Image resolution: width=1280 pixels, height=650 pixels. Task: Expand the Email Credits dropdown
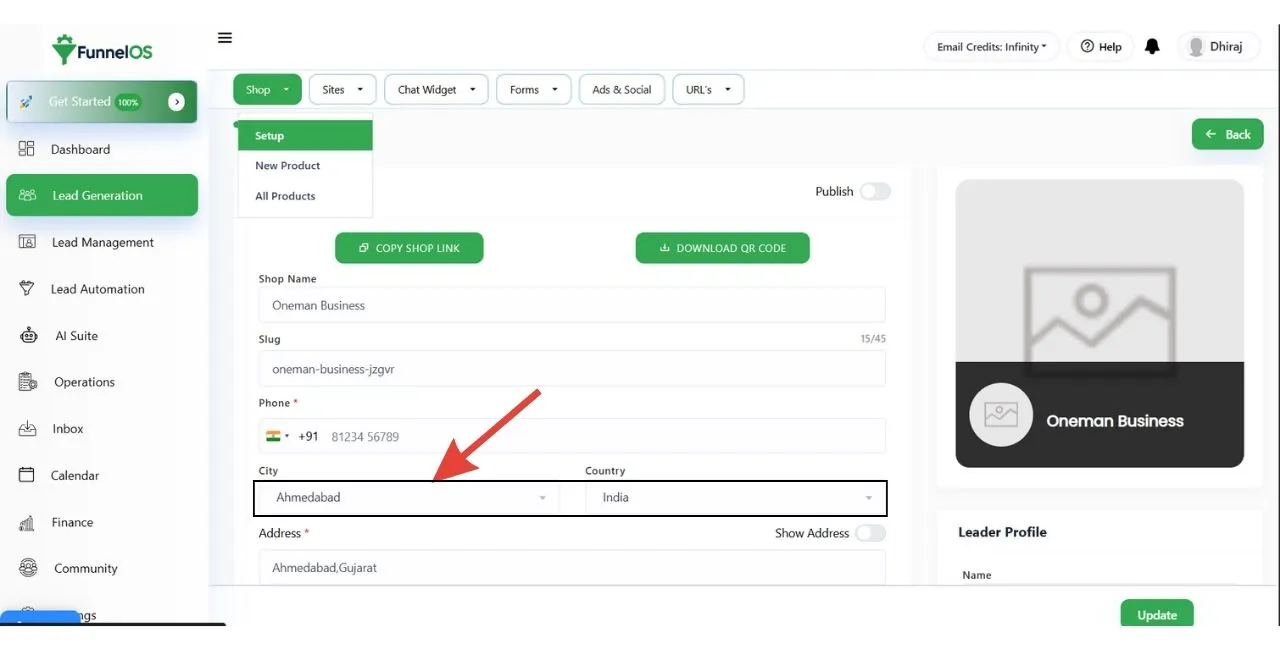pos(991,47)
